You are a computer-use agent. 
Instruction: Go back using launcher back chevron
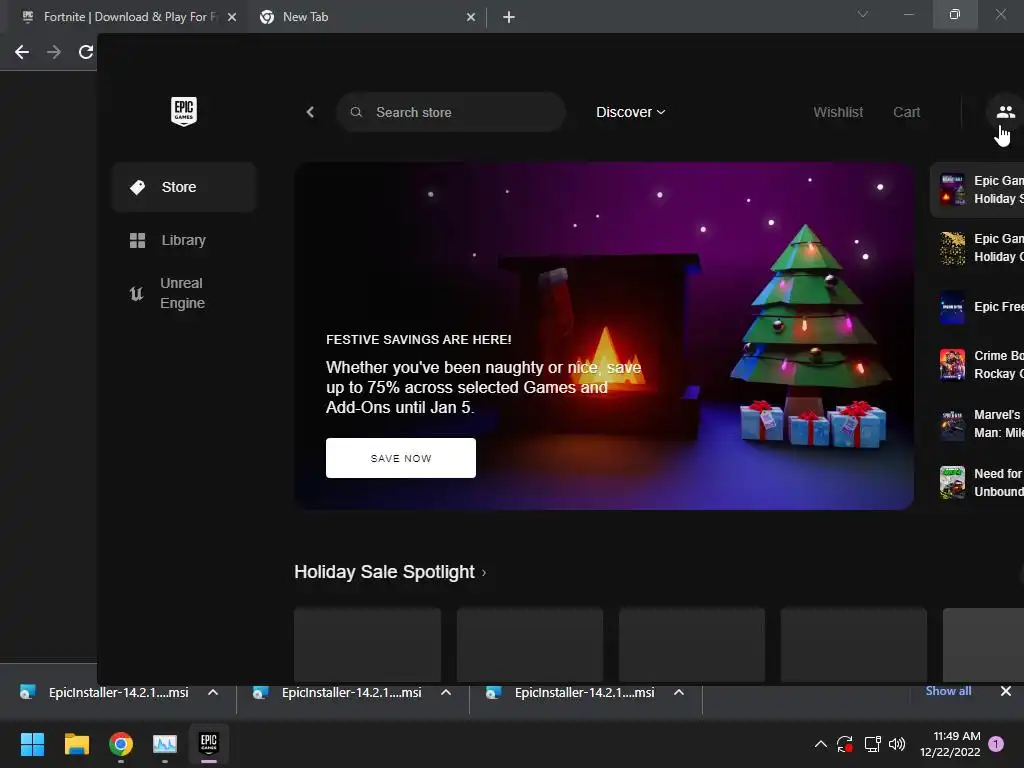310,112
